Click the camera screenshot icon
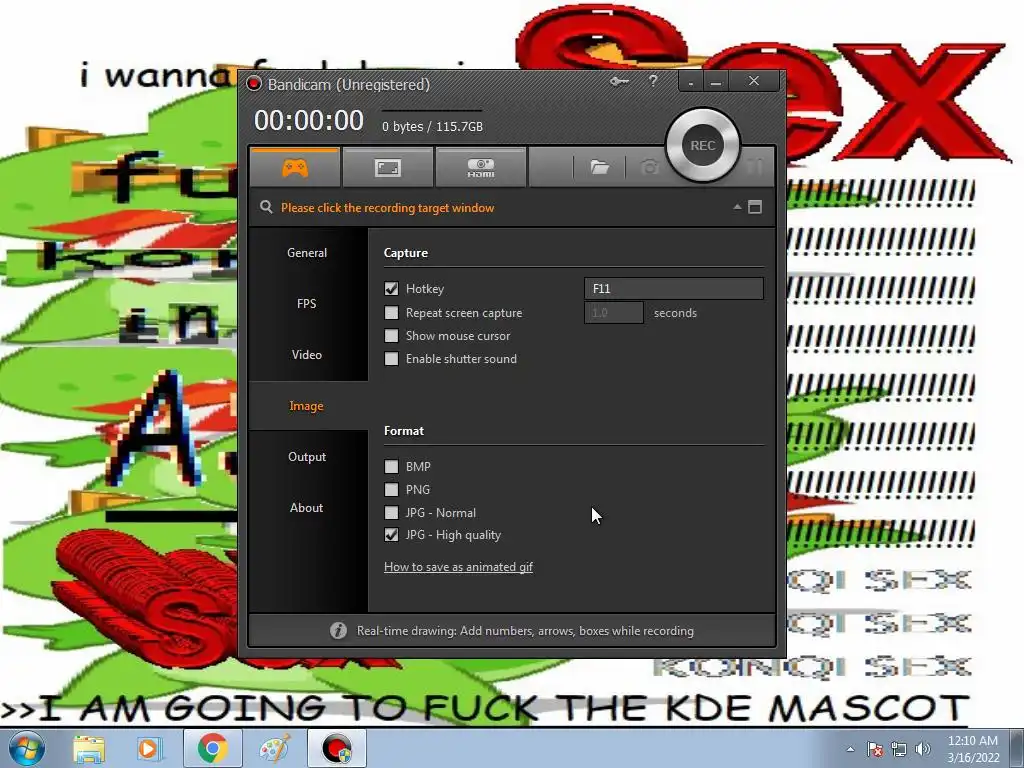The width and height of the screenshot is (1024, 768). click(649, 168)
